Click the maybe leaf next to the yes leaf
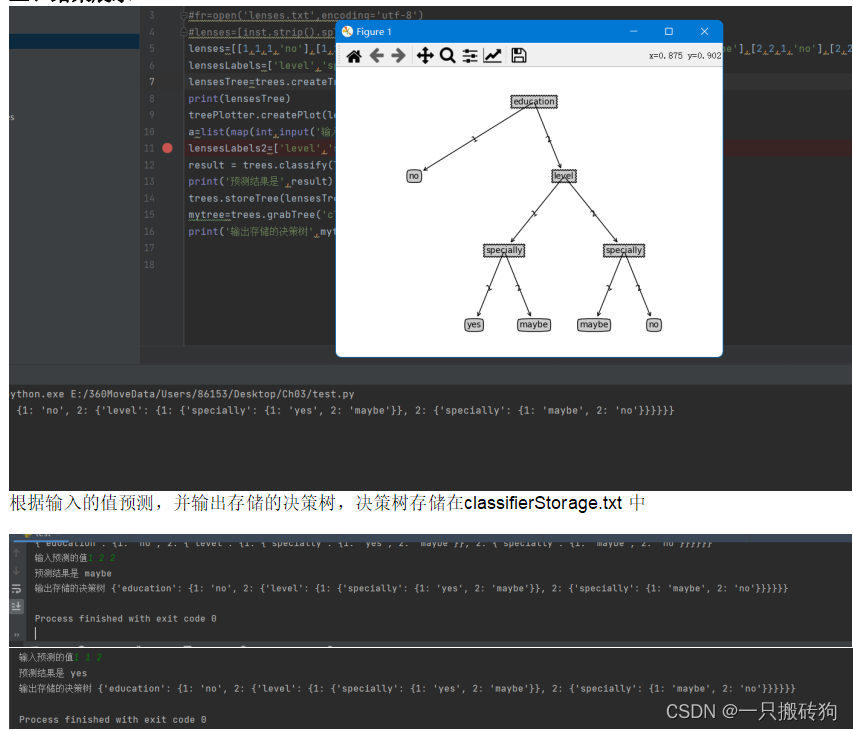853x731 pixels. 534,325
